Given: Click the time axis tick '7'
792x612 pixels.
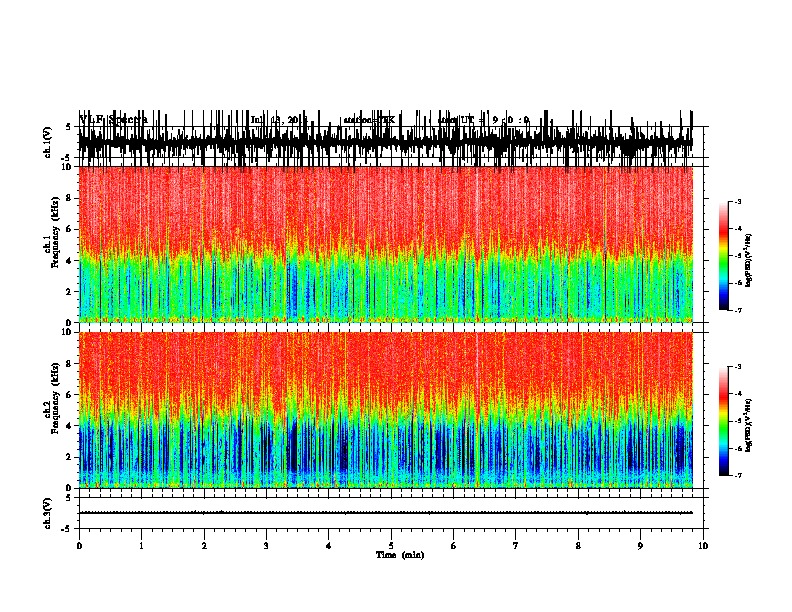Looking at the screenshot, I should pos(516,546).
